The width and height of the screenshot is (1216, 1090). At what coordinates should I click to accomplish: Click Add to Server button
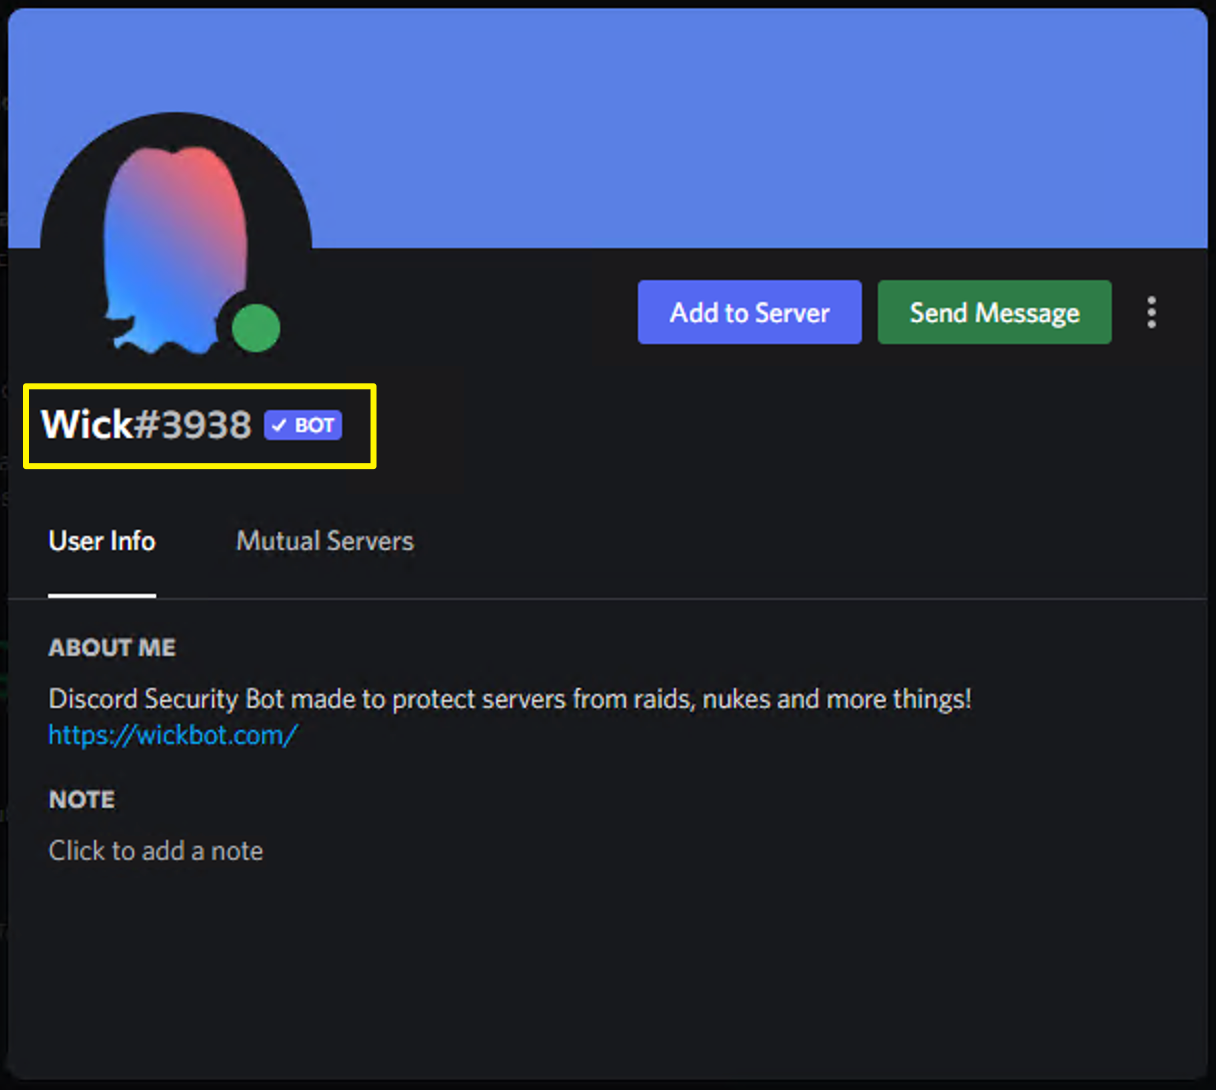tap(750, 312)
